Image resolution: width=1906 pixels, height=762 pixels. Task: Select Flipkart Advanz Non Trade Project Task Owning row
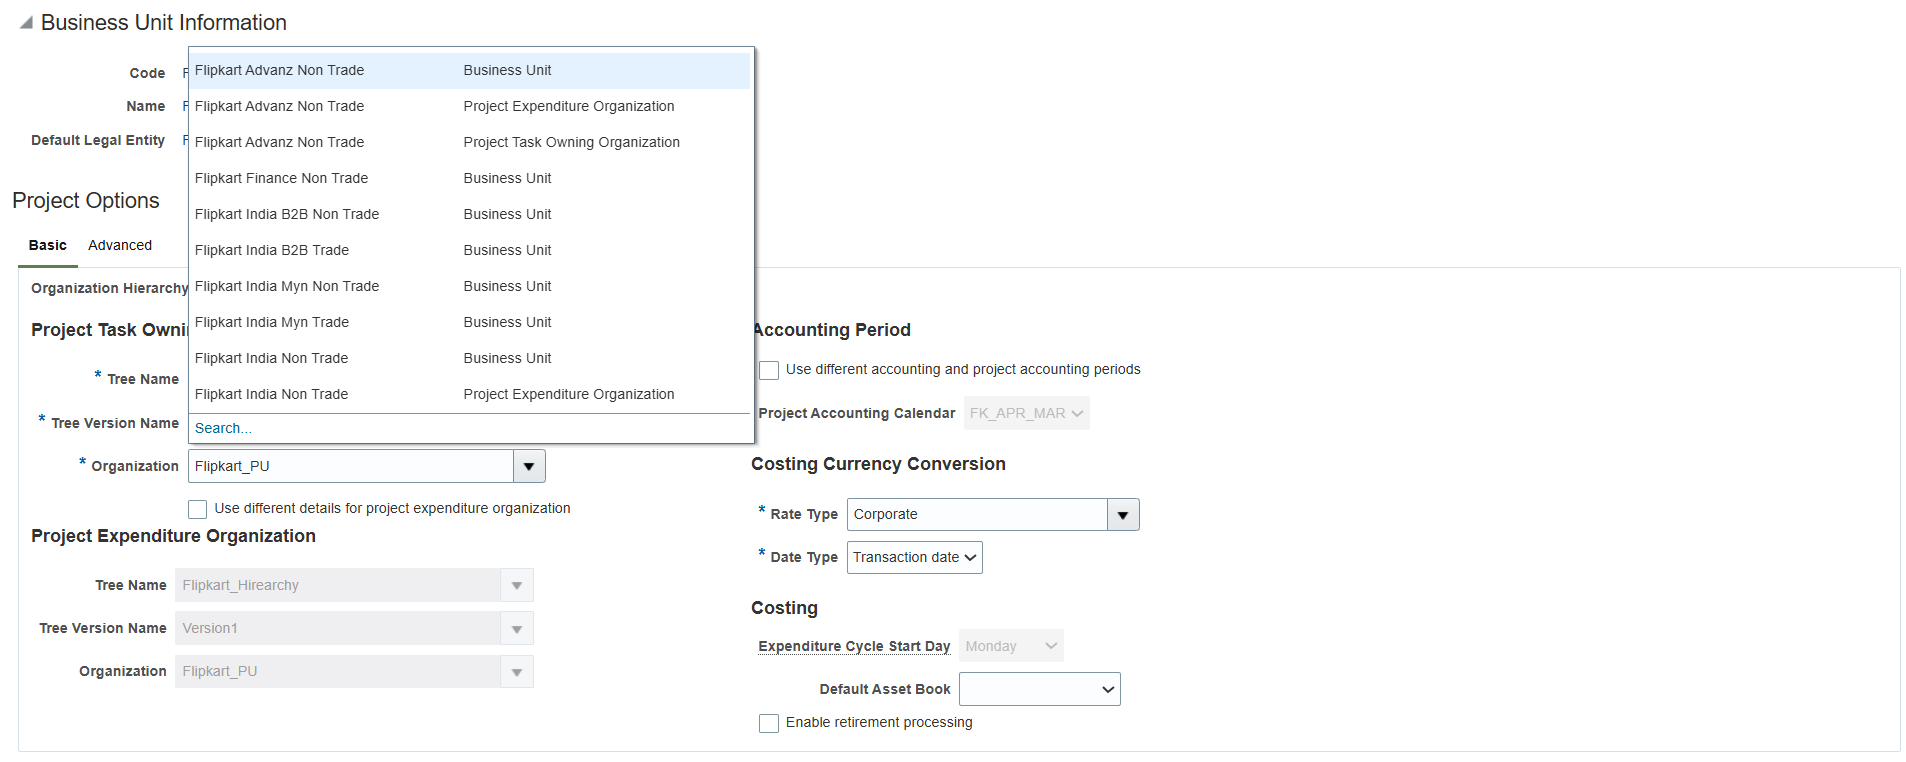pyautogui.click(x=470, y=142)
